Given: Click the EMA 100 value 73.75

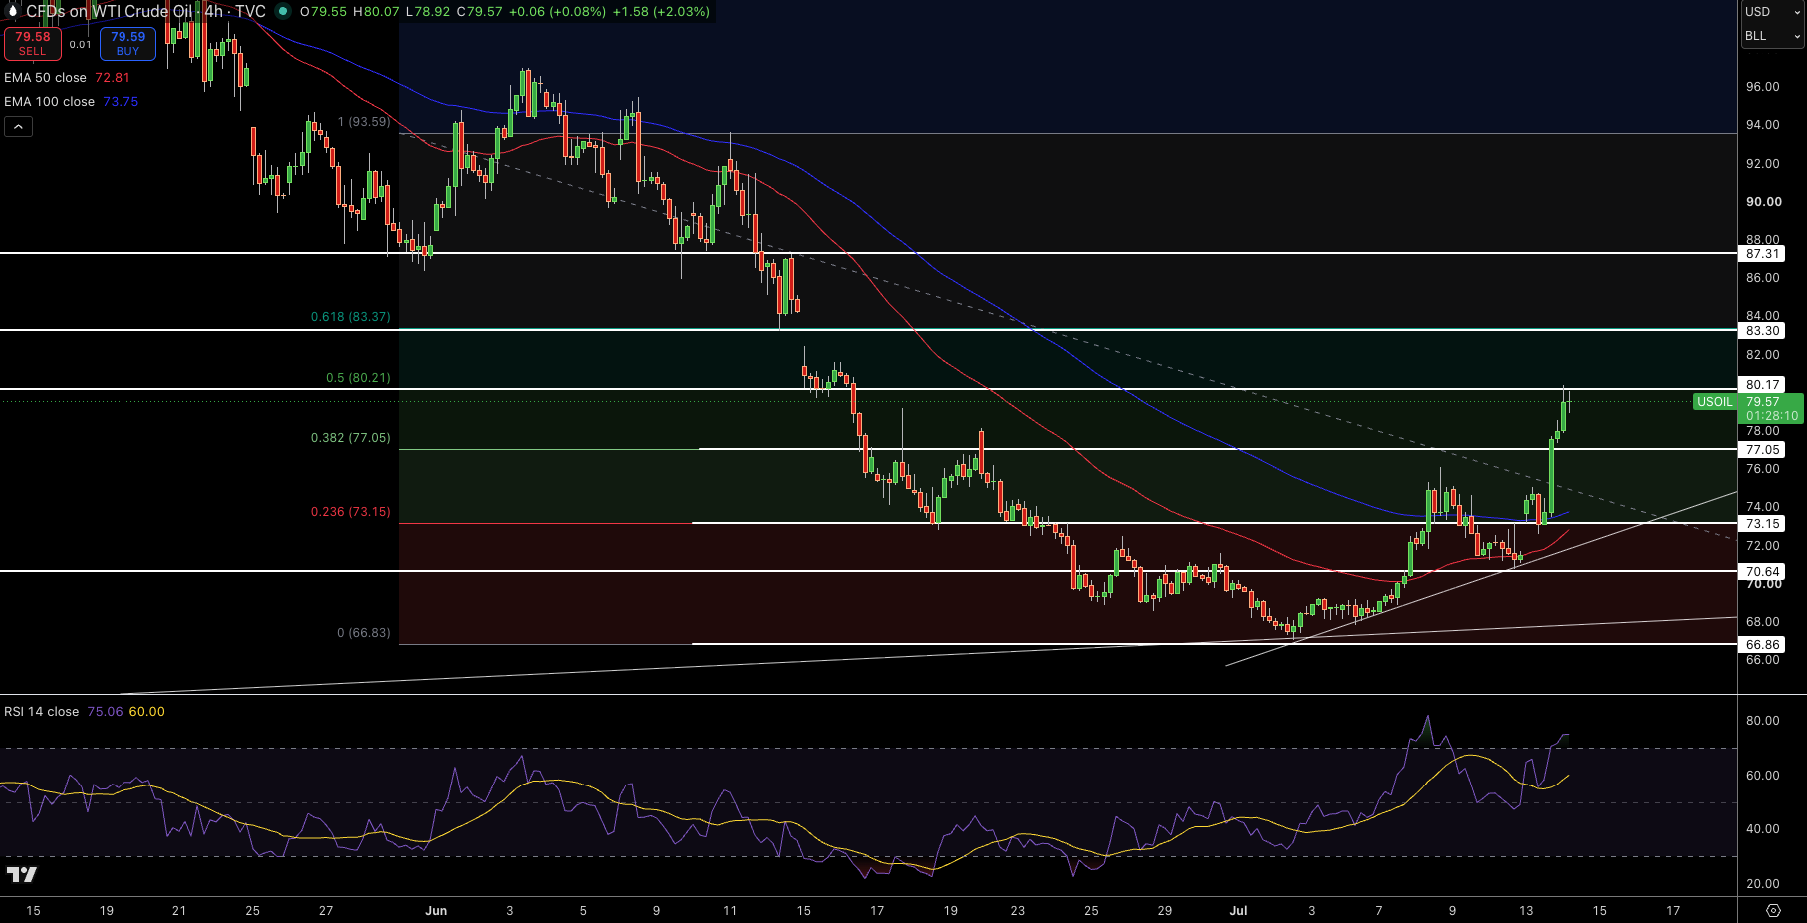Looking at the screenshot, I should [x=121, y=102].
